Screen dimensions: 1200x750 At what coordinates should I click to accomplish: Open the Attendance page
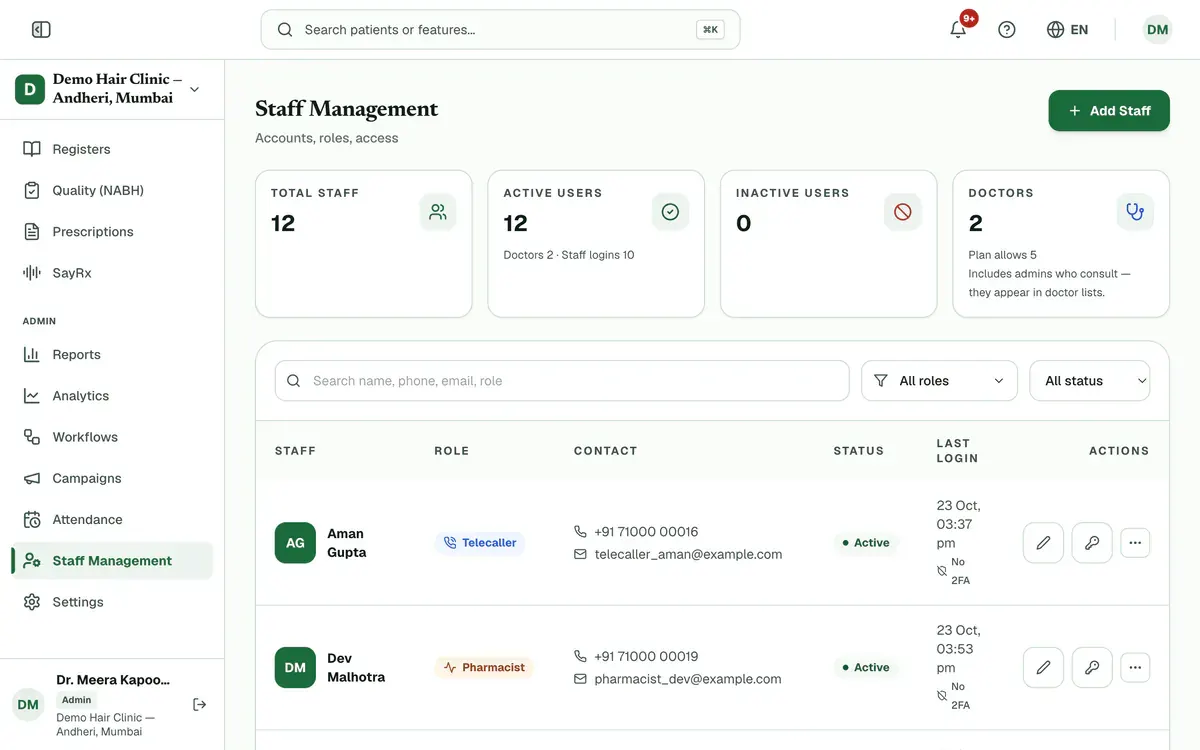tap(112, 519)
